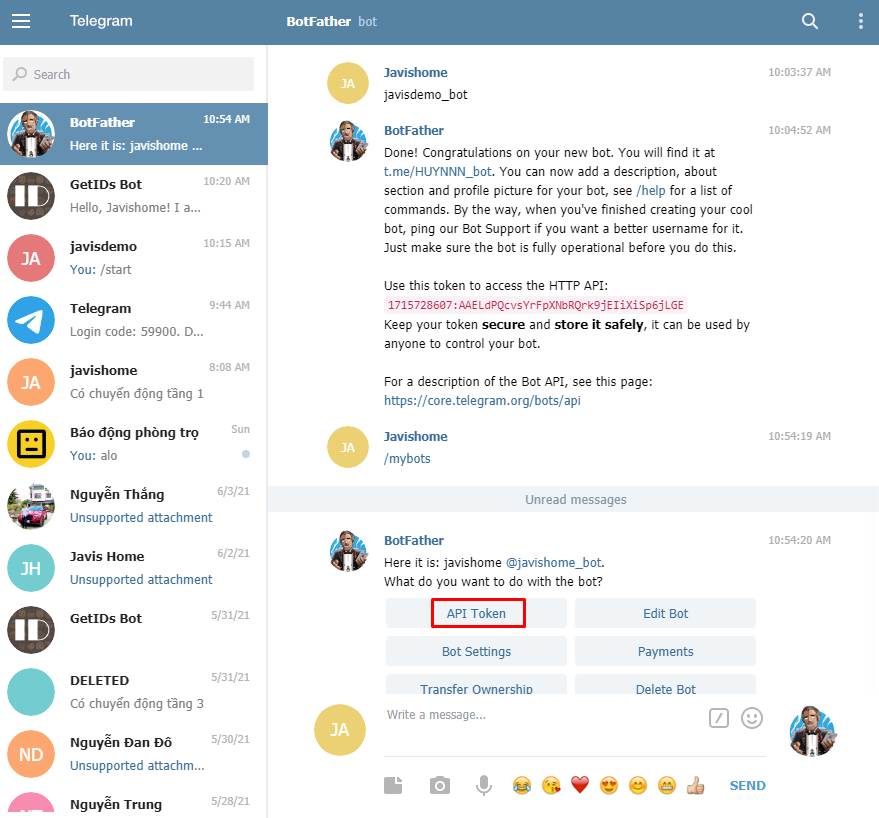Open the Nguyễn Trung chat
This screenshot has width=879, height=818.
click(x=134, y=802)
